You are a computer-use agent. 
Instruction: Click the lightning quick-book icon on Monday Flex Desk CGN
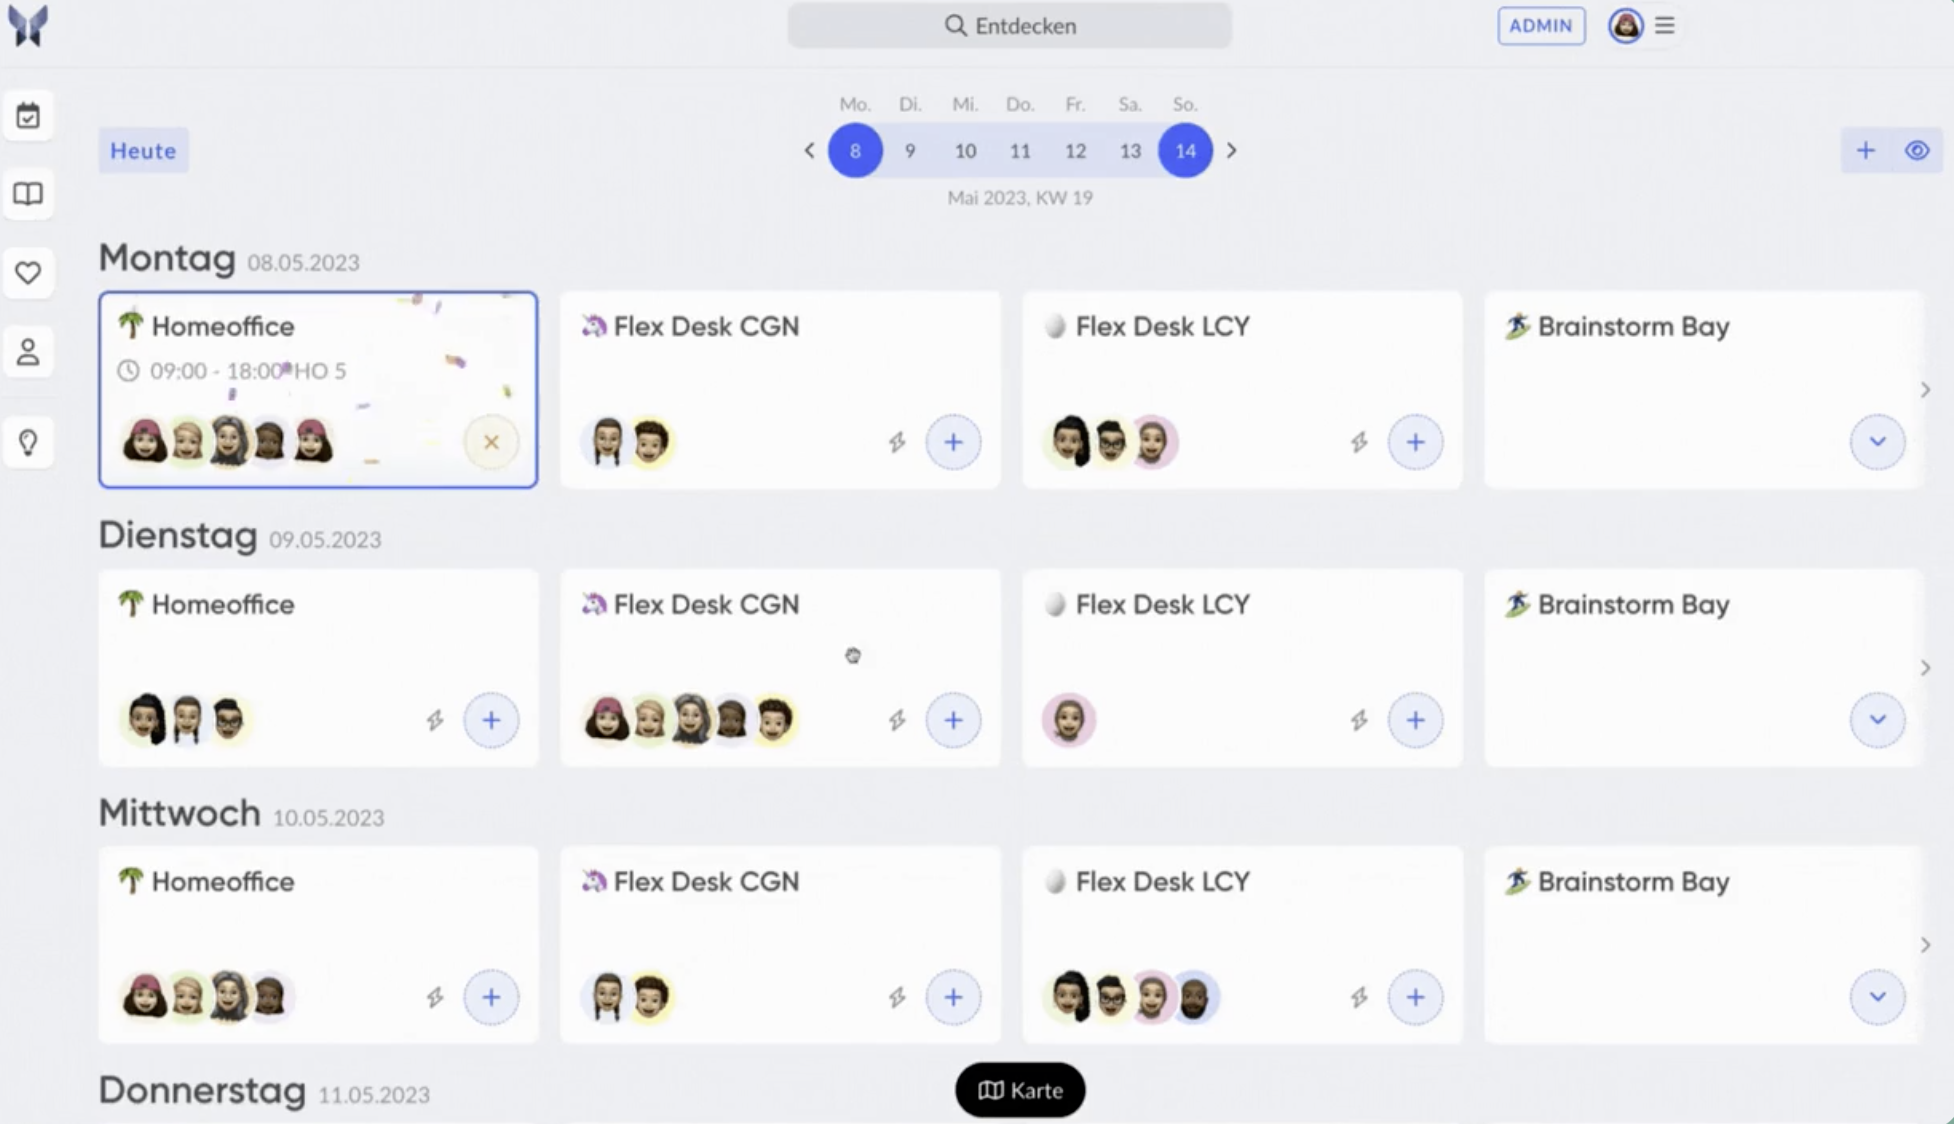897,442
